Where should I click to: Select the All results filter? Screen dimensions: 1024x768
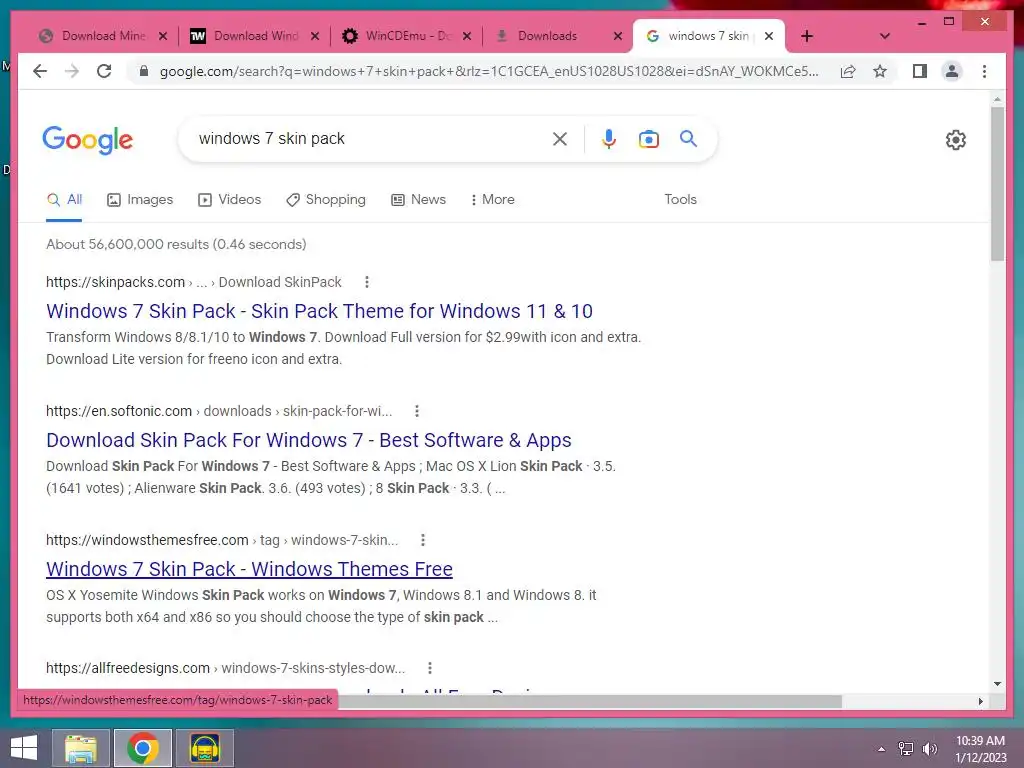64,199
